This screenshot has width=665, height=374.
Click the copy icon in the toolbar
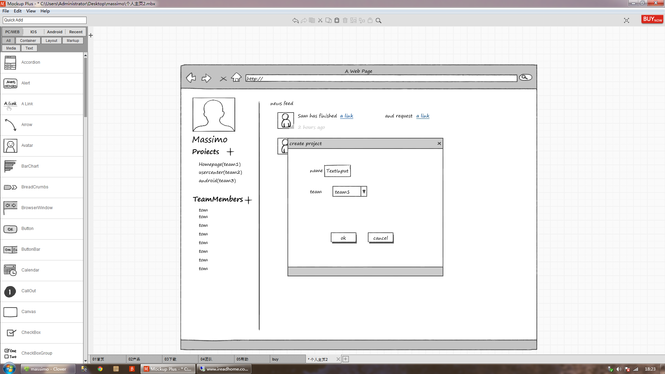[328, 20]
